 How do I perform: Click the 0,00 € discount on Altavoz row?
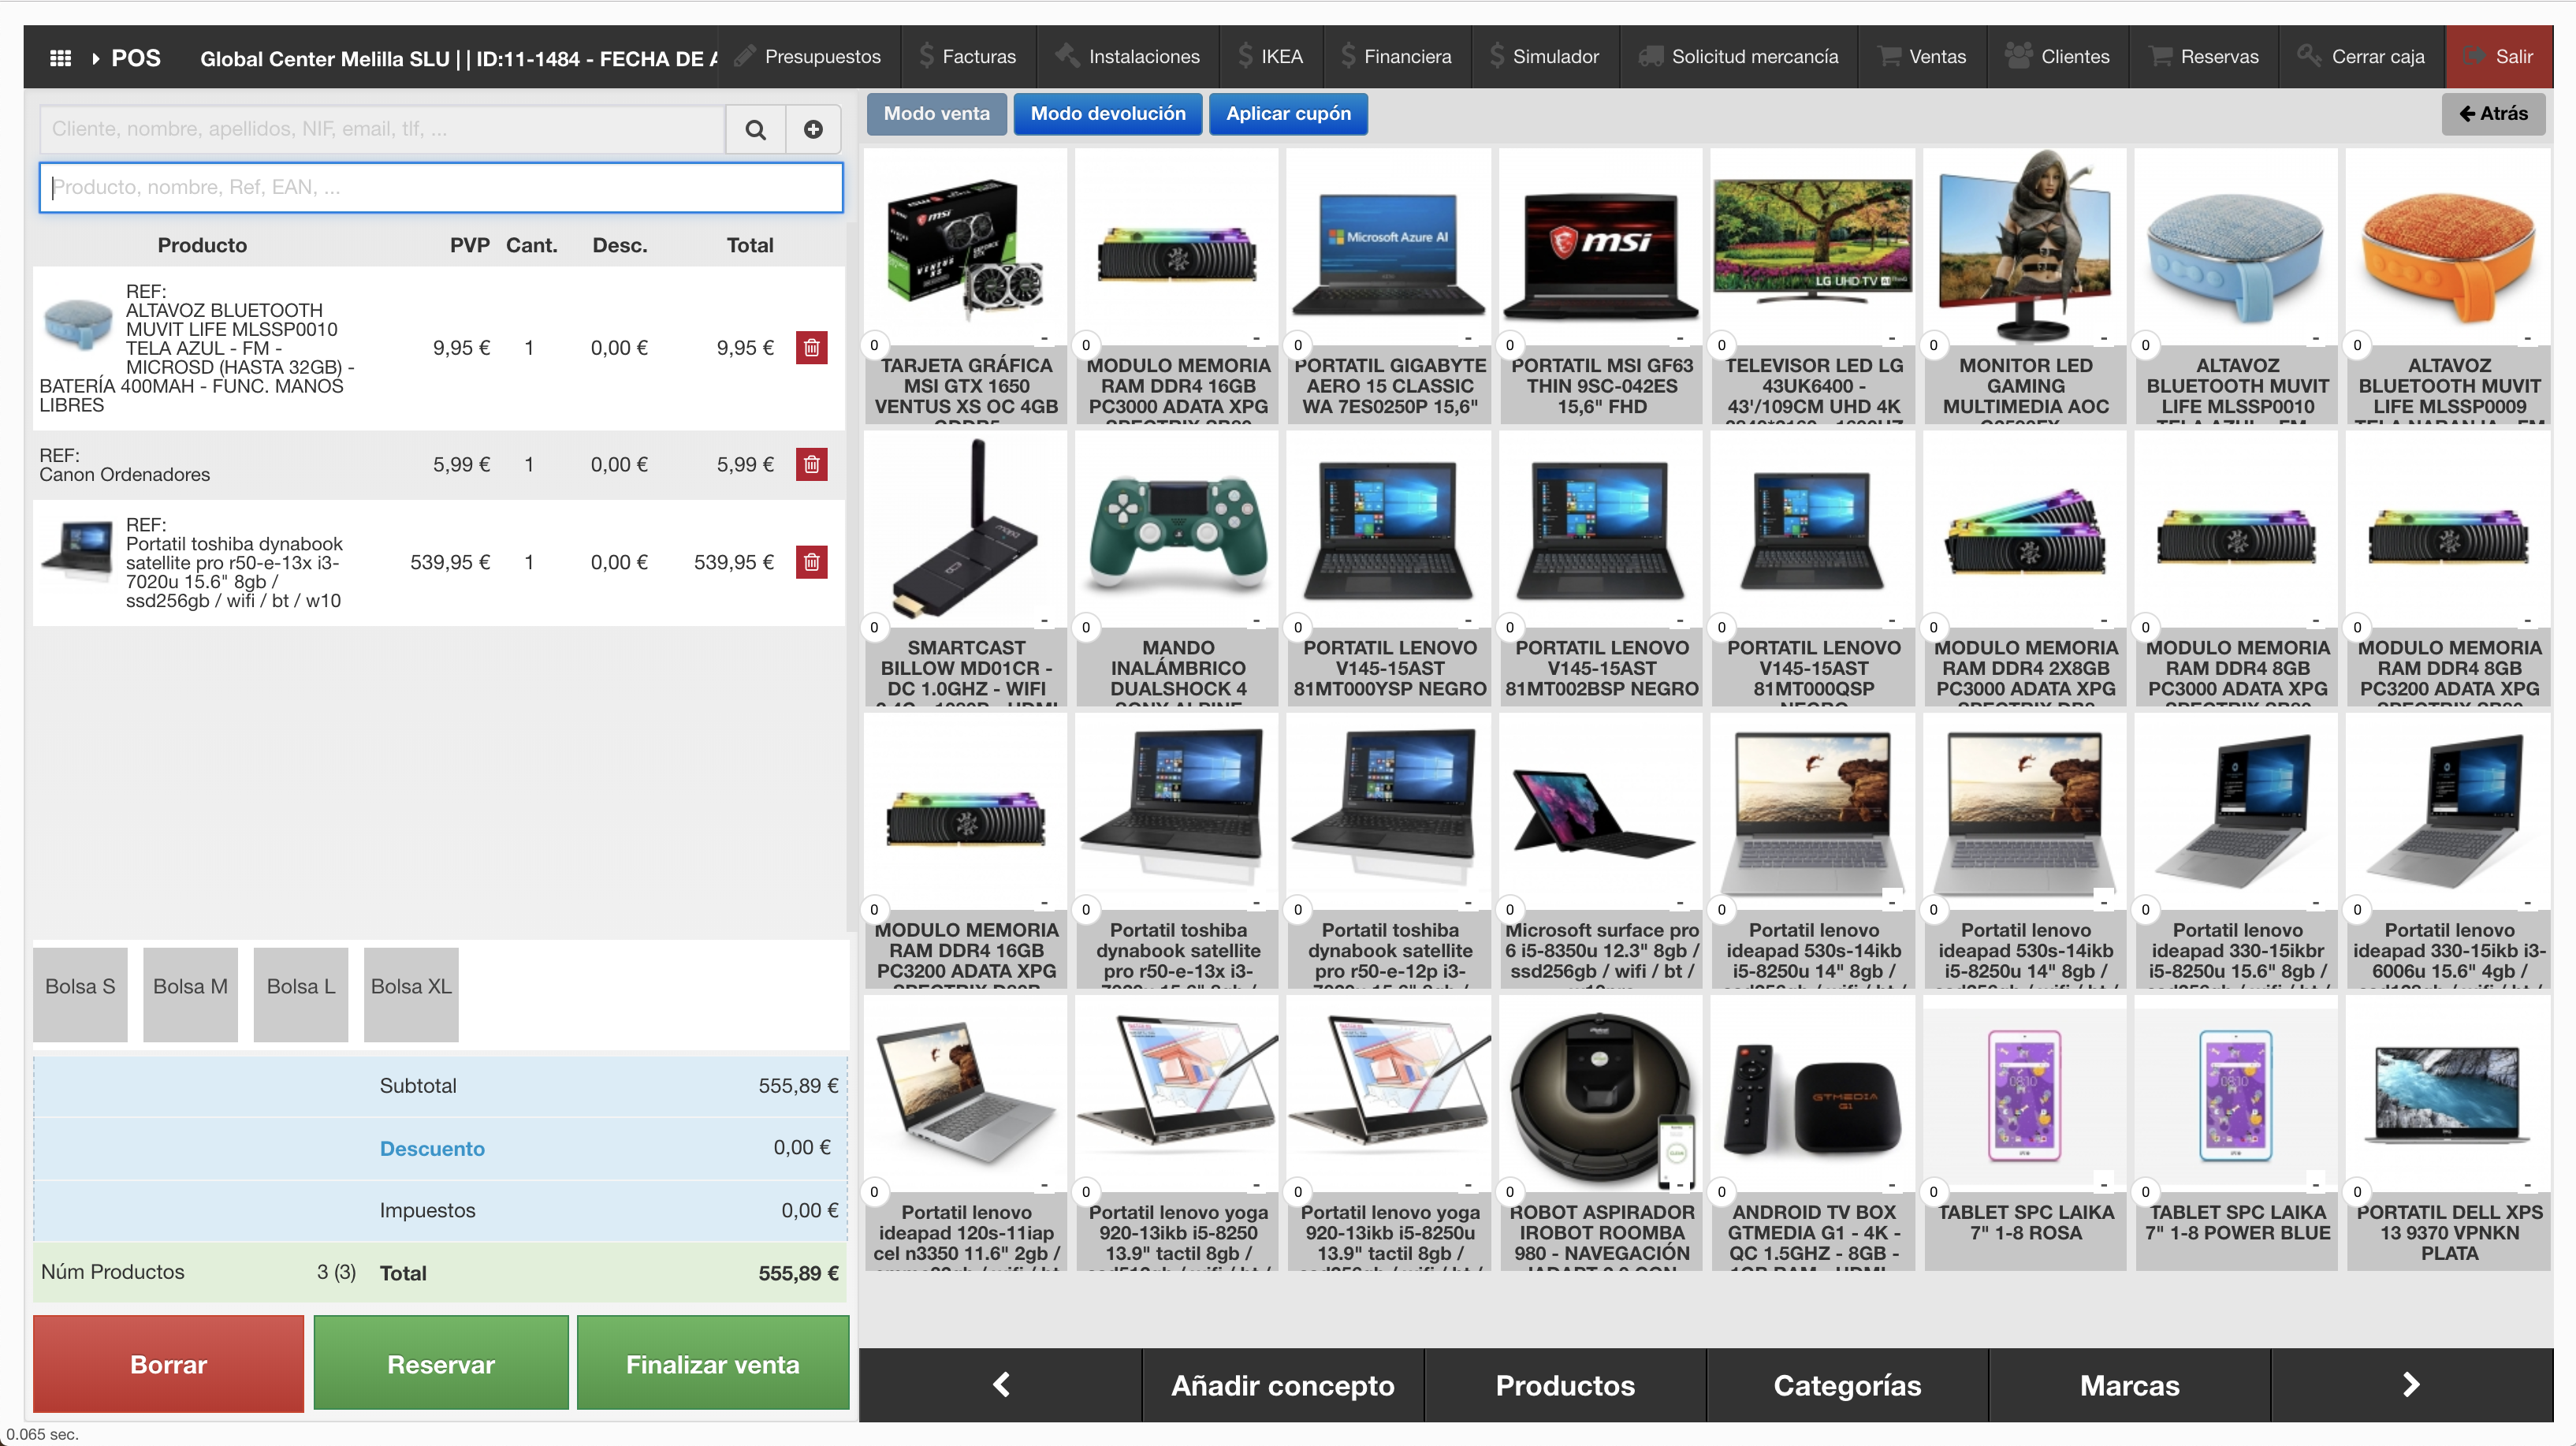[x=619, y=348]
